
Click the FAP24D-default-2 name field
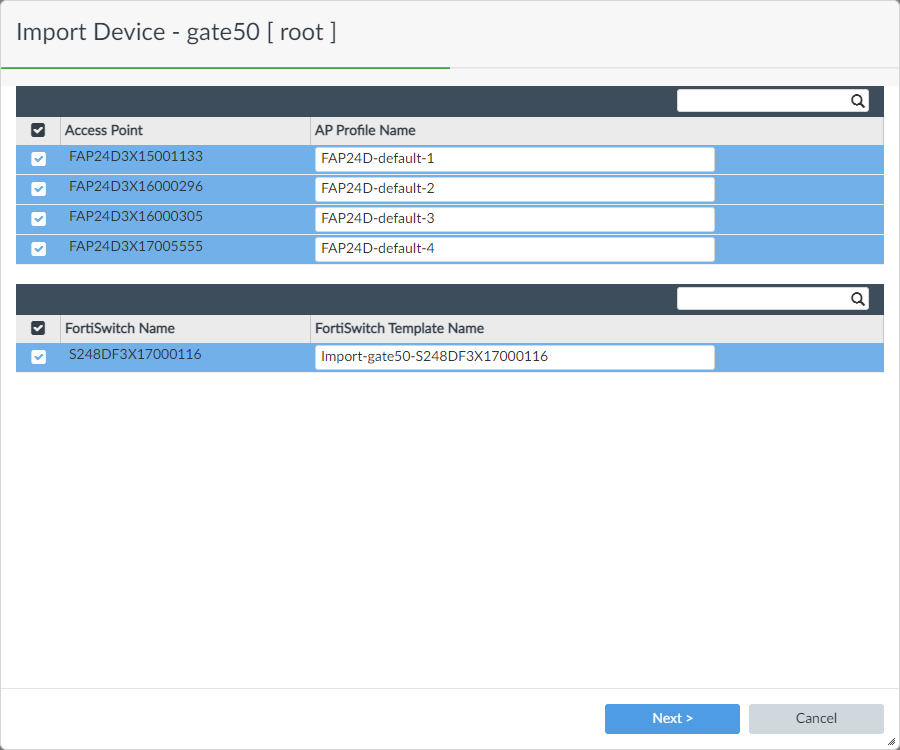click(515, 189)
